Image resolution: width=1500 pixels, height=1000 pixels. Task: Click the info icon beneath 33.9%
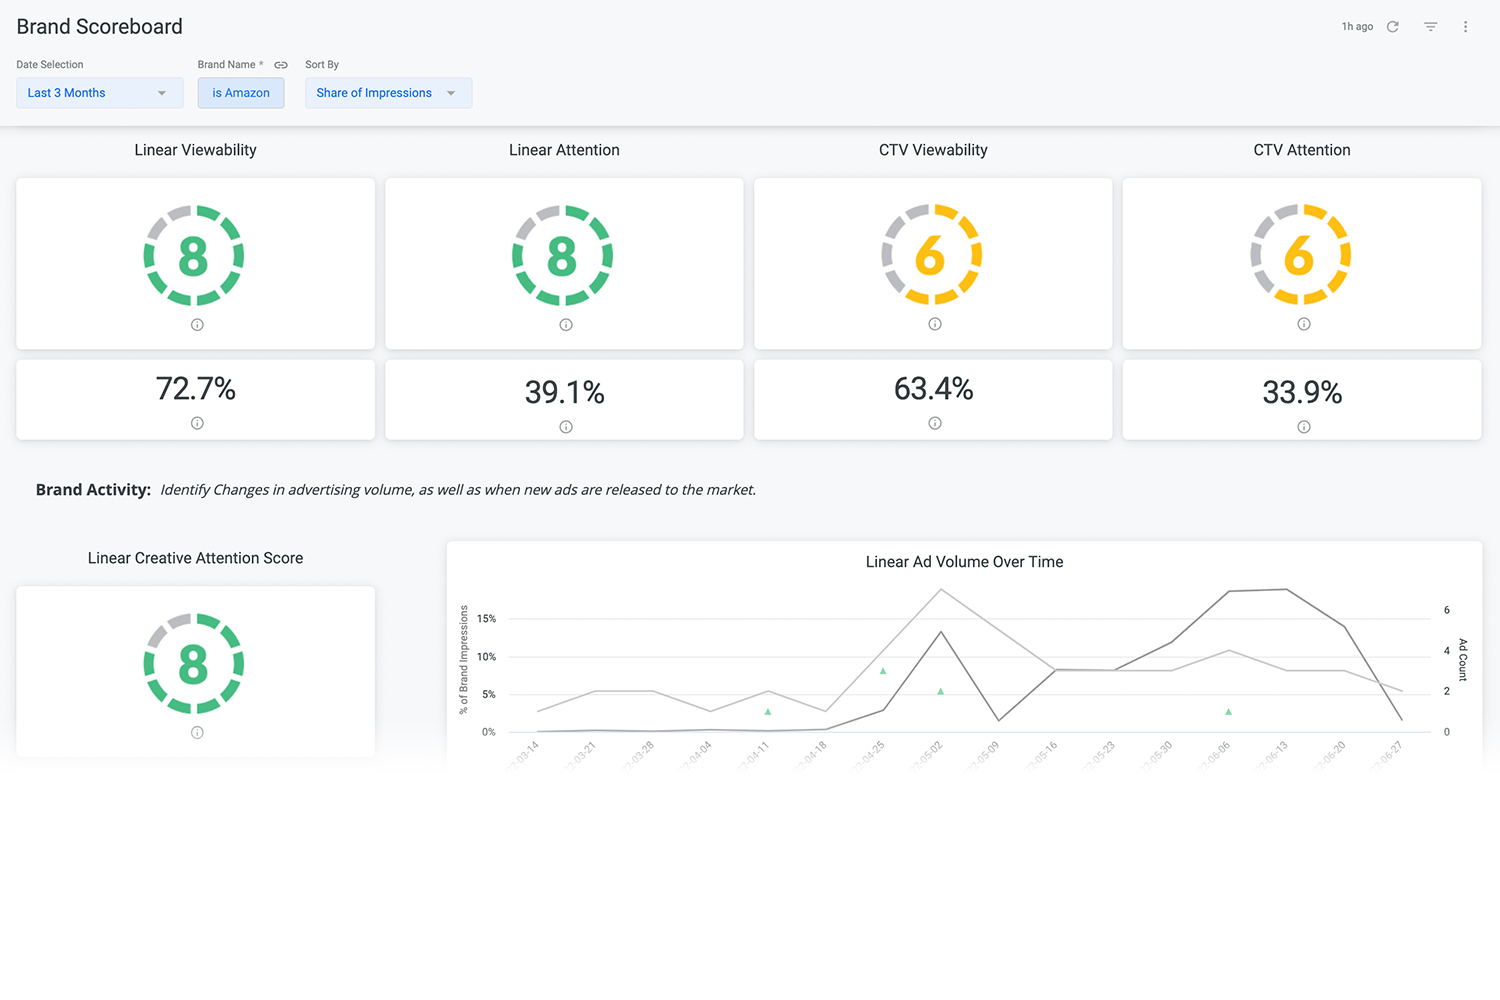pos(1303,426)
